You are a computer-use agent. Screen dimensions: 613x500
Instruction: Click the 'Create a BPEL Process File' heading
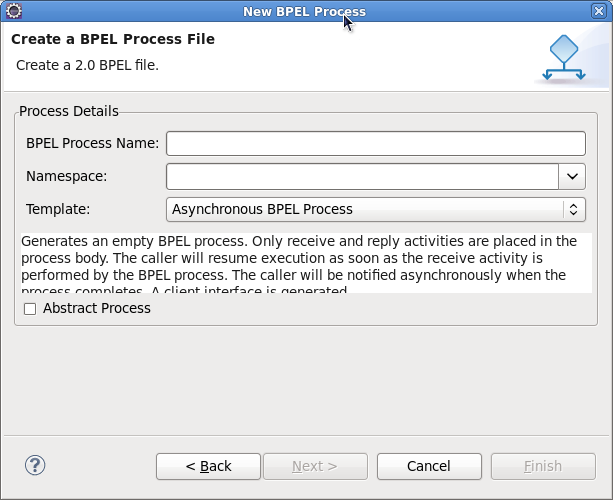pyautogui.click(x=113, y=39)
